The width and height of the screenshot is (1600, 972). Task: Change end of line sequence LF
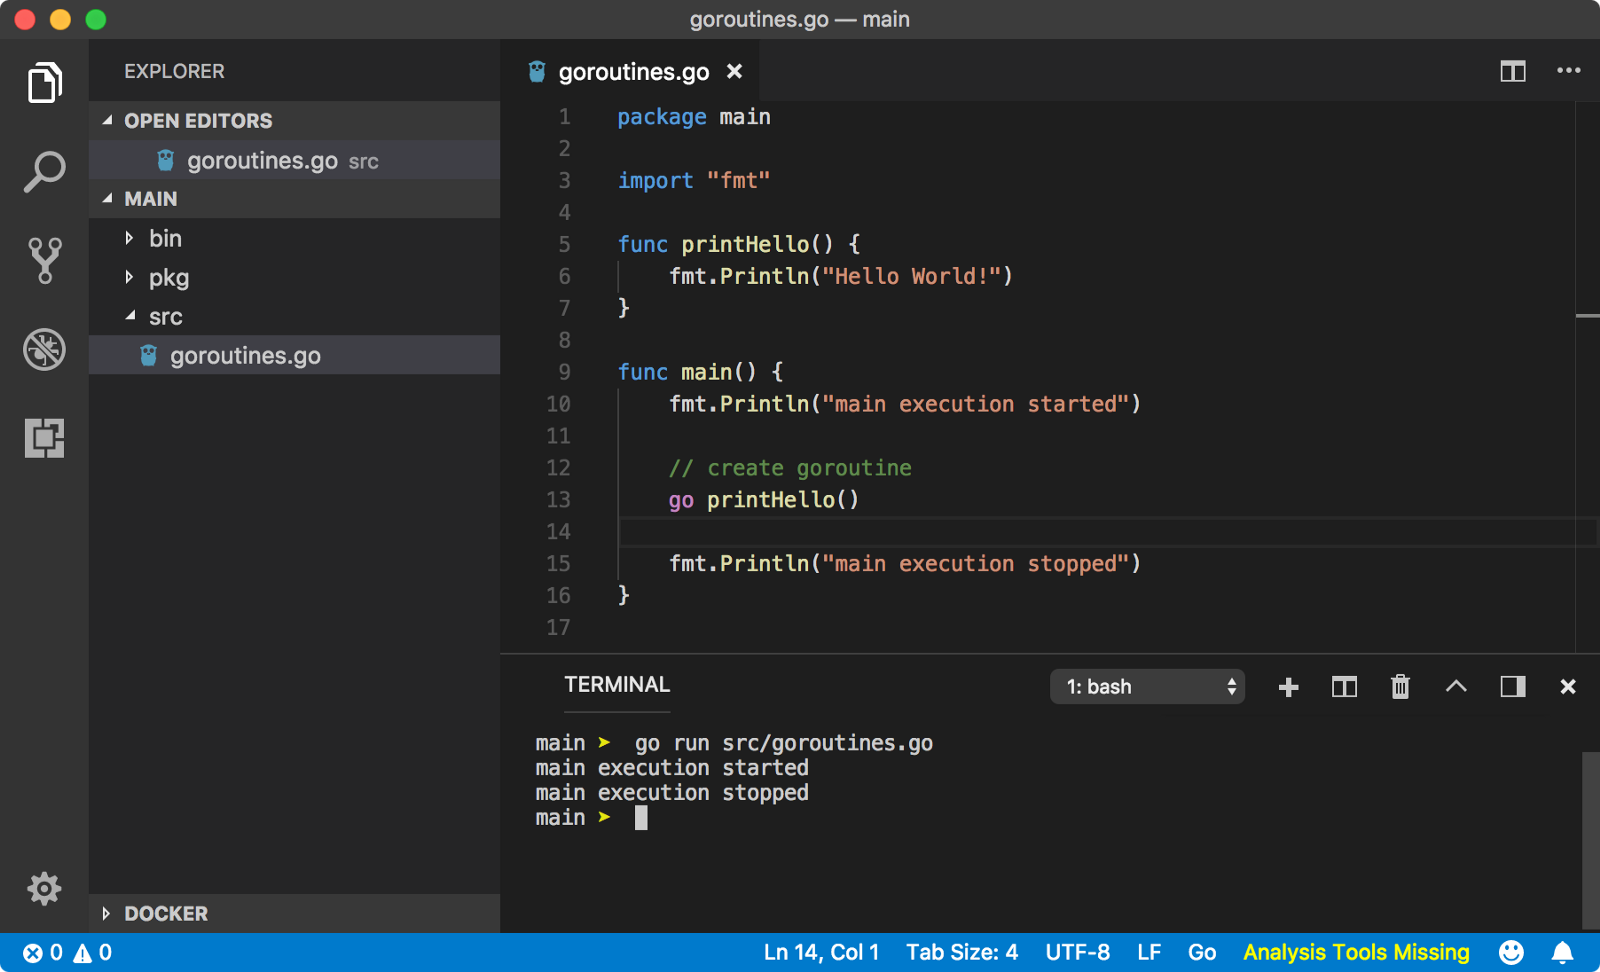pyautogui.click(x=1149, y=953)
